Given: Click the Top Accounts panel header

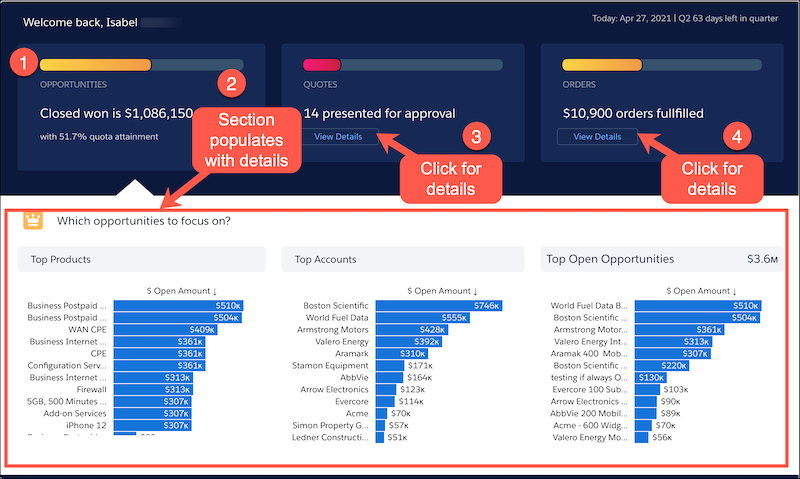Looking at the screenshot, I should 403,259.
